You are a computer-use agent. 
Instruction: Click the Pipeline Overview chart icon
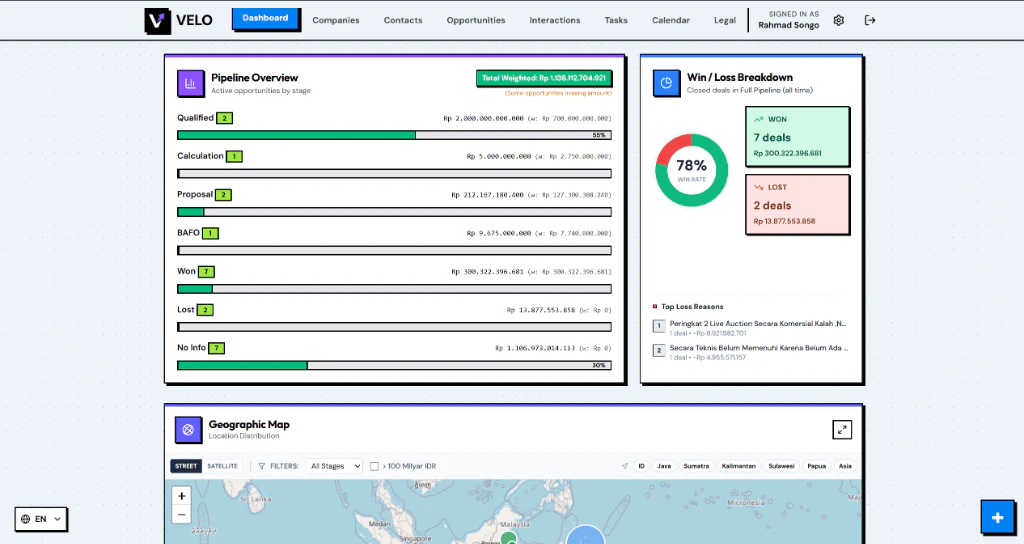191,84
